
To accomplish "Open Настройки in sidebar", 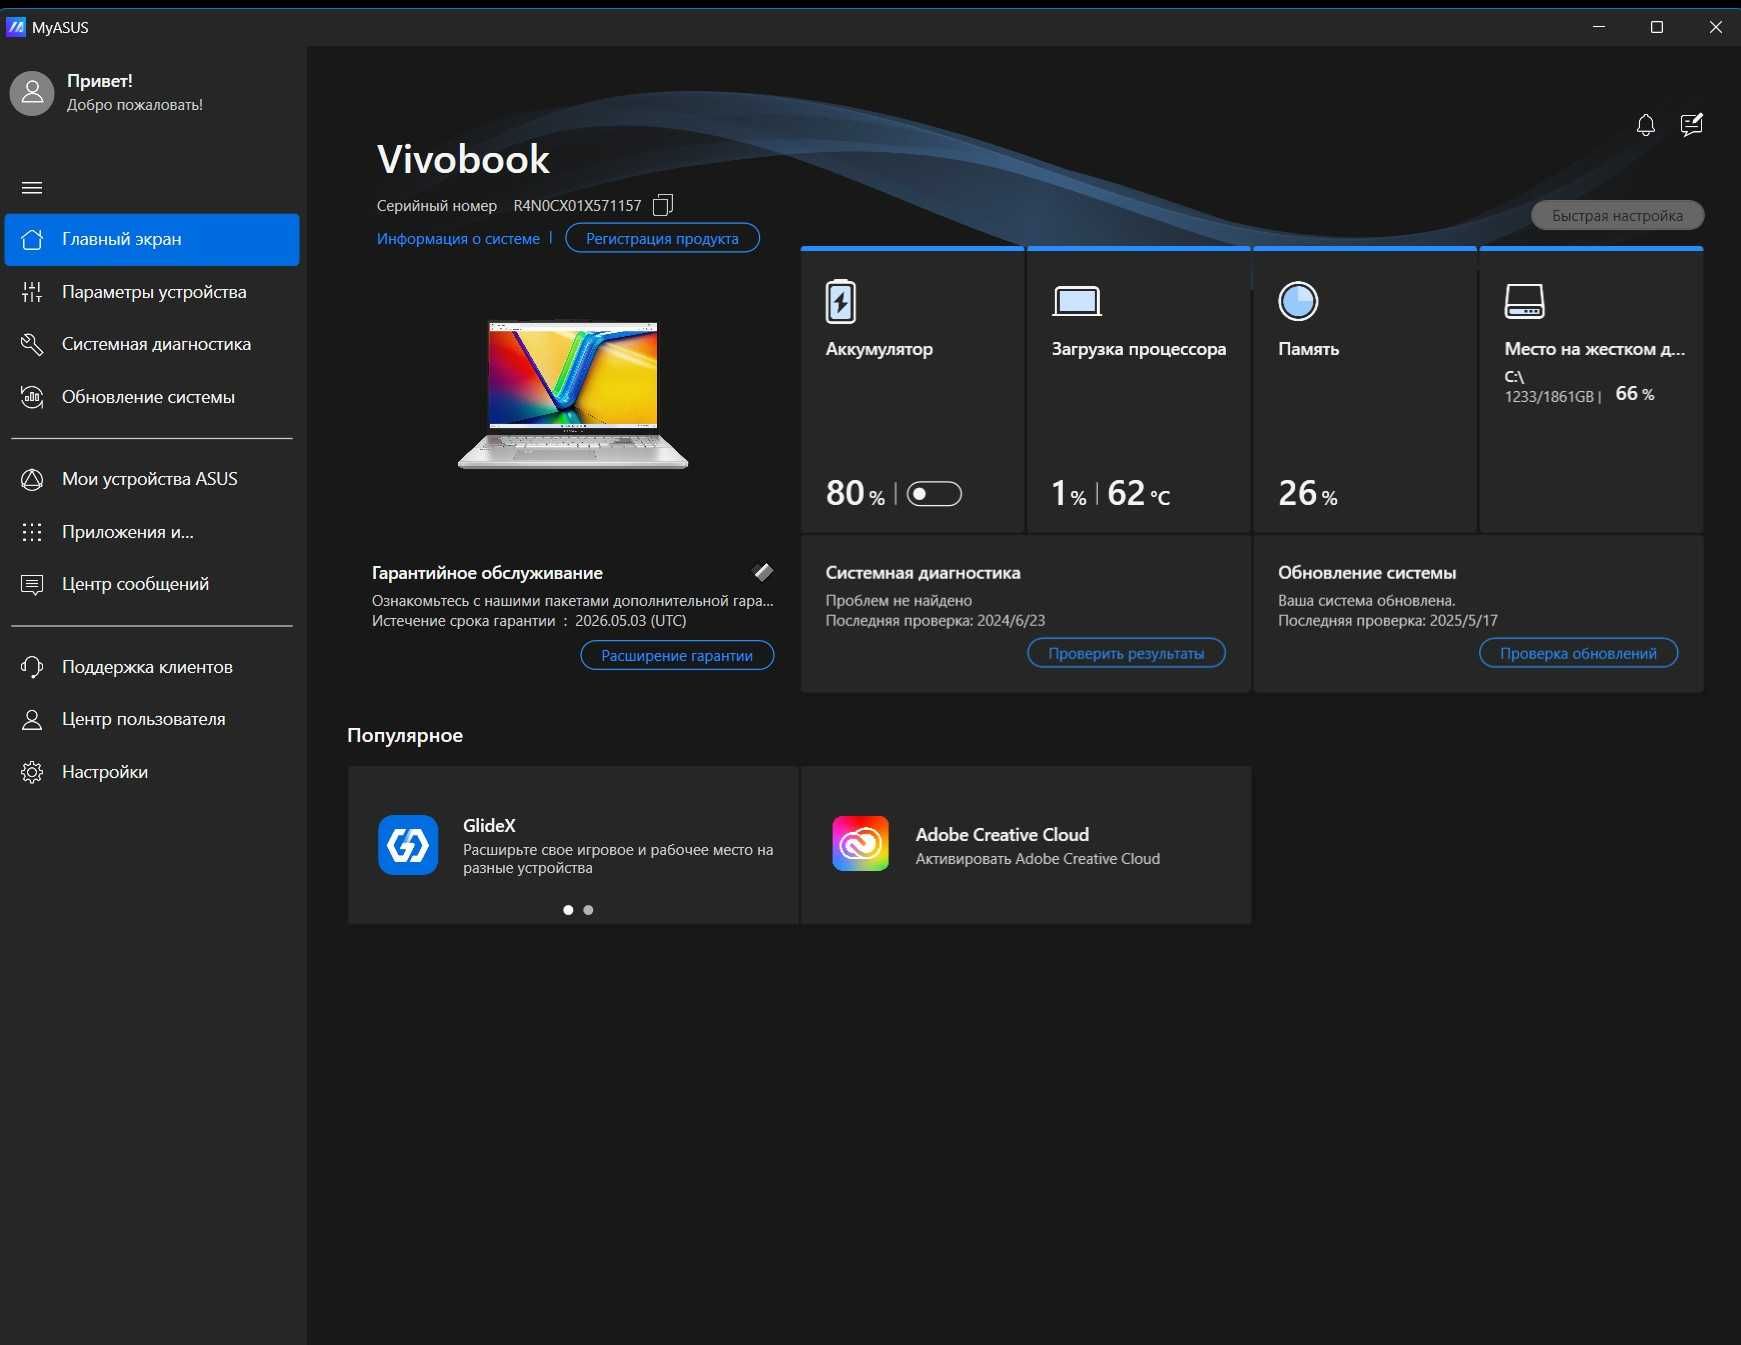I will 152,772.
